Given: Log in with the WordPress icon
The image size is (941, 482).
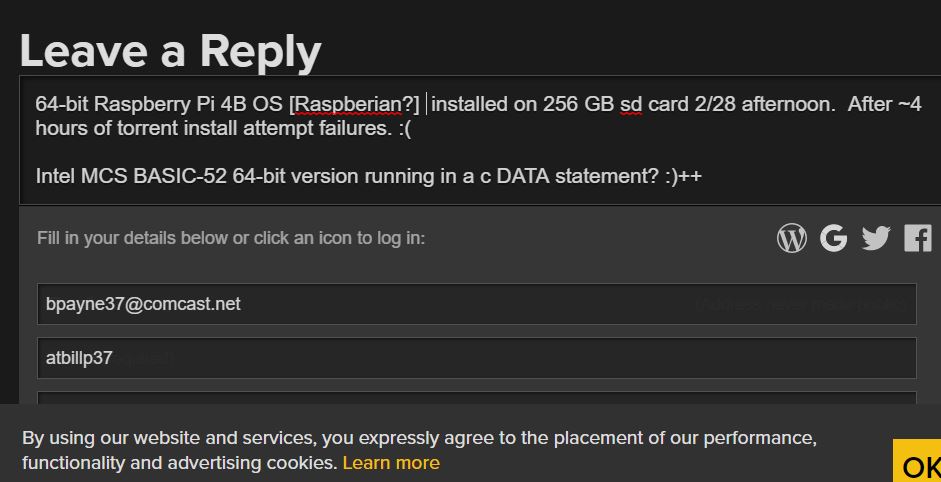Looking at the screenshot, I should click(x=792, y=238).
